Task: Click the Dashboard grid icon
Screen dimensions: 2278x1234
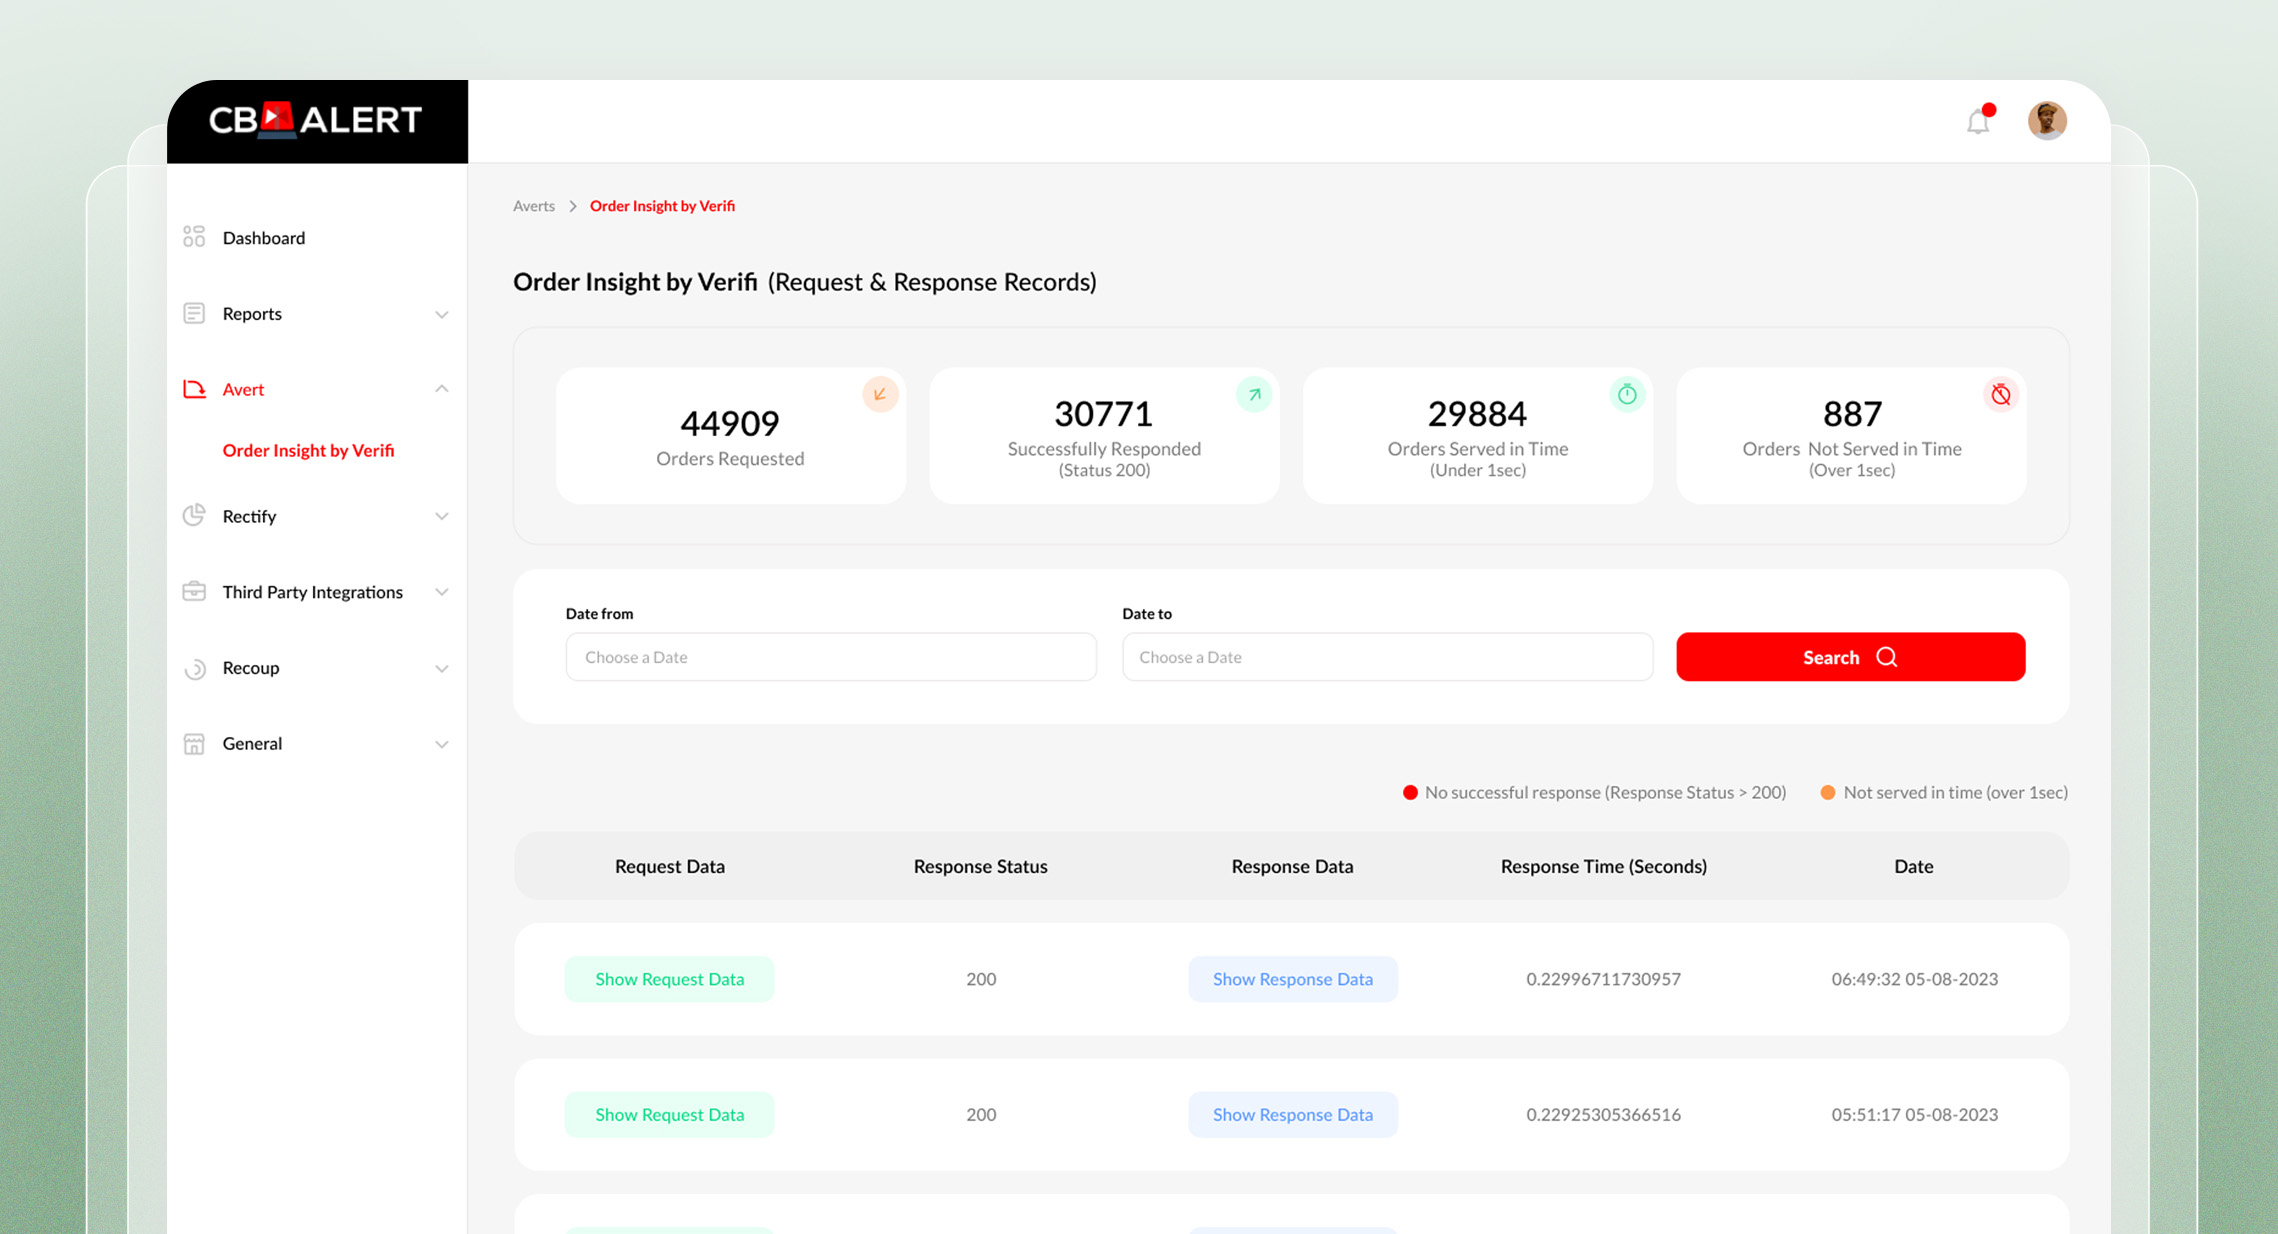Action: coord(194,237)
